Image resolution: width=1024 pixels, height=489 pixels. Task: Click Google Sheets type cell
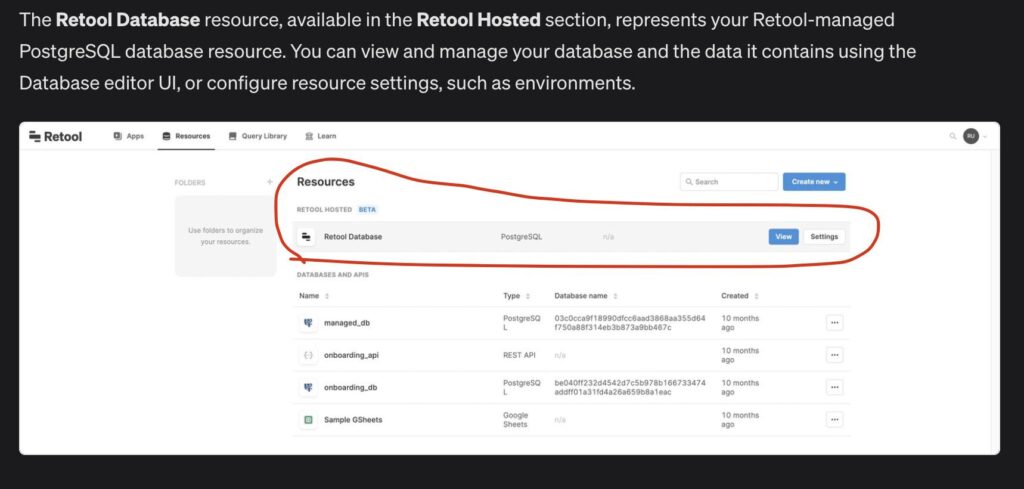pyautogui.click(x=515, y=420)
